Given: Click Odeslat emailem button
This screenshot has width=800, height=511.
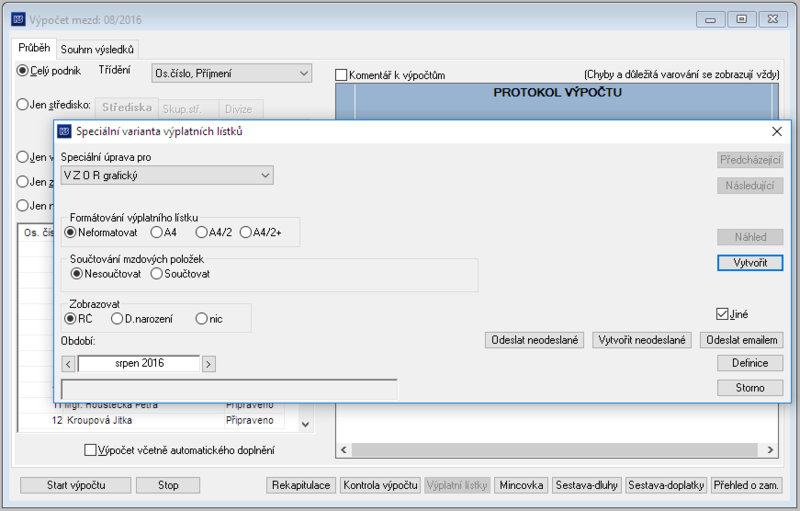Looking at the screenshot, I should click(742, 340).
